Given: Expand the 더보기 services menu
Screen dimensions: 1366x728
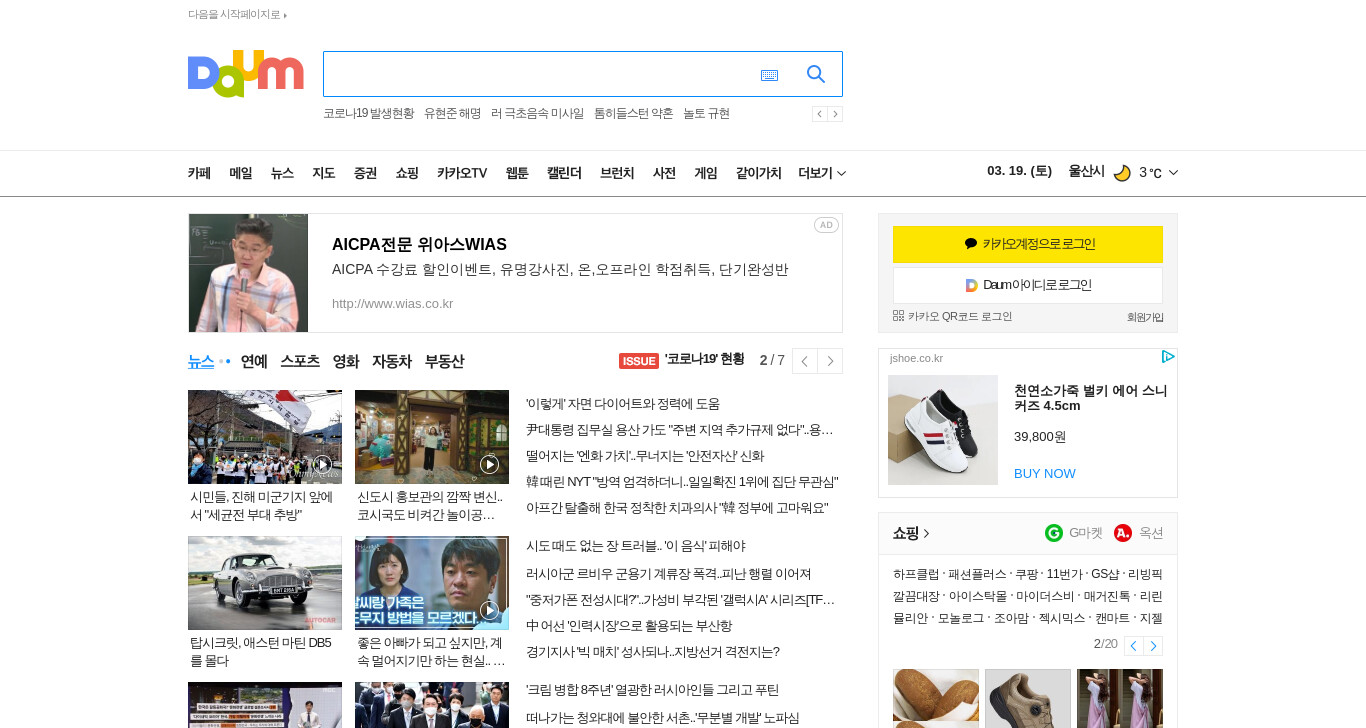Looking at the screenshot, I should tap(822, 173).
